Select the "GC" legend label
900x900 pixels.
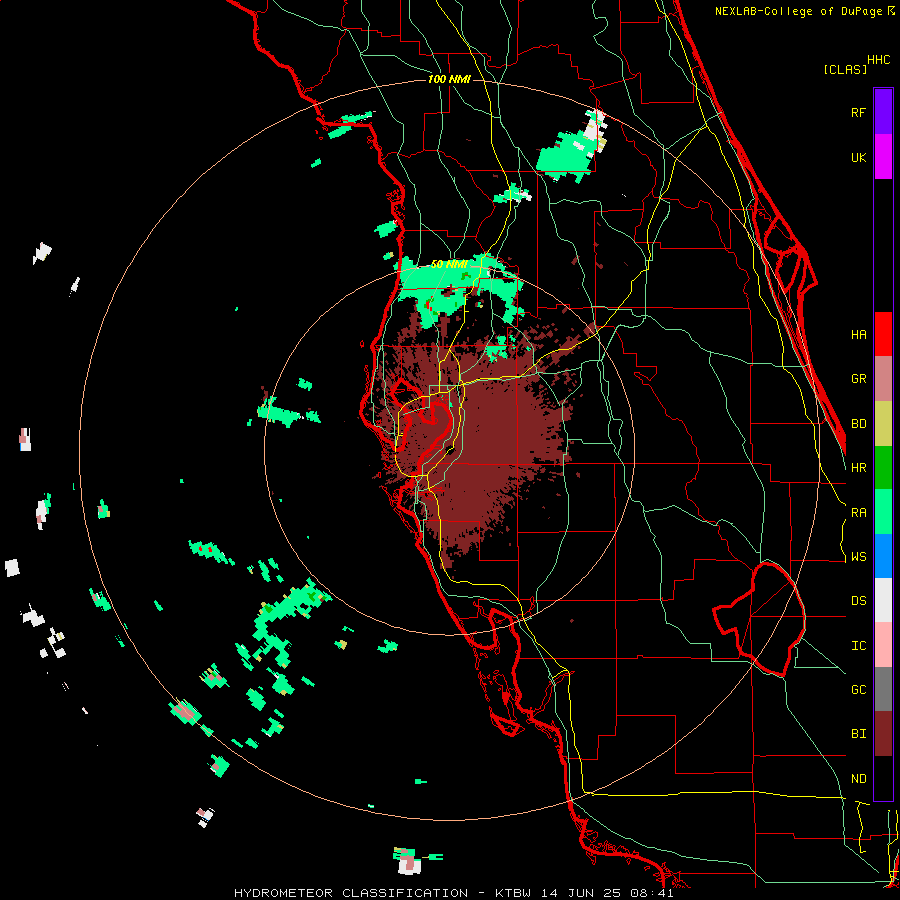858,690
